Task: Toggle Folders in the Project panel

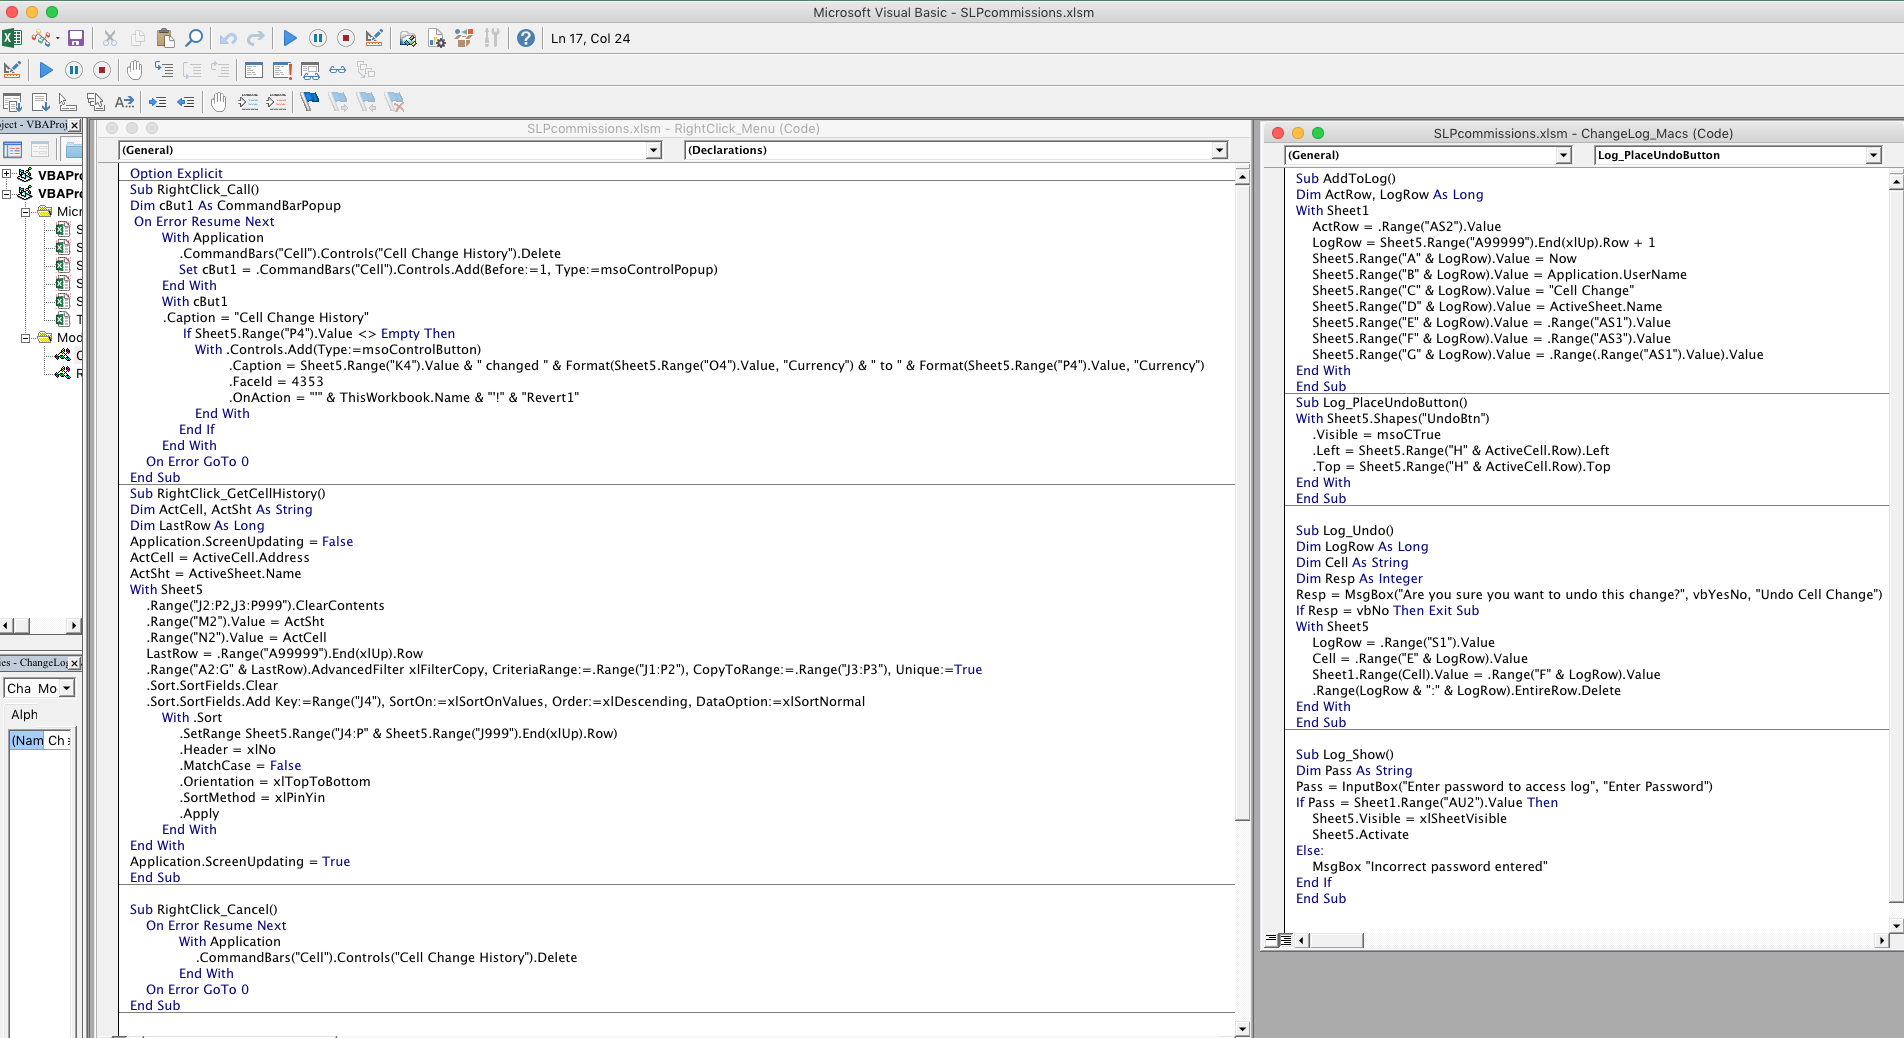Action: click(x=72, y=150)
